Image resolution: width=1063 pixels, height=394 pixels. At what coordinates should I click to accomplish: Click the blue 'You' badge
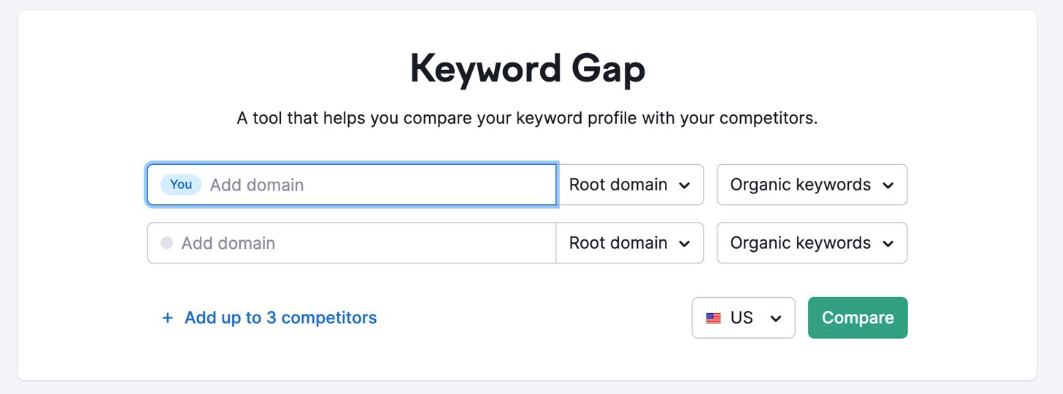point(180,184)
